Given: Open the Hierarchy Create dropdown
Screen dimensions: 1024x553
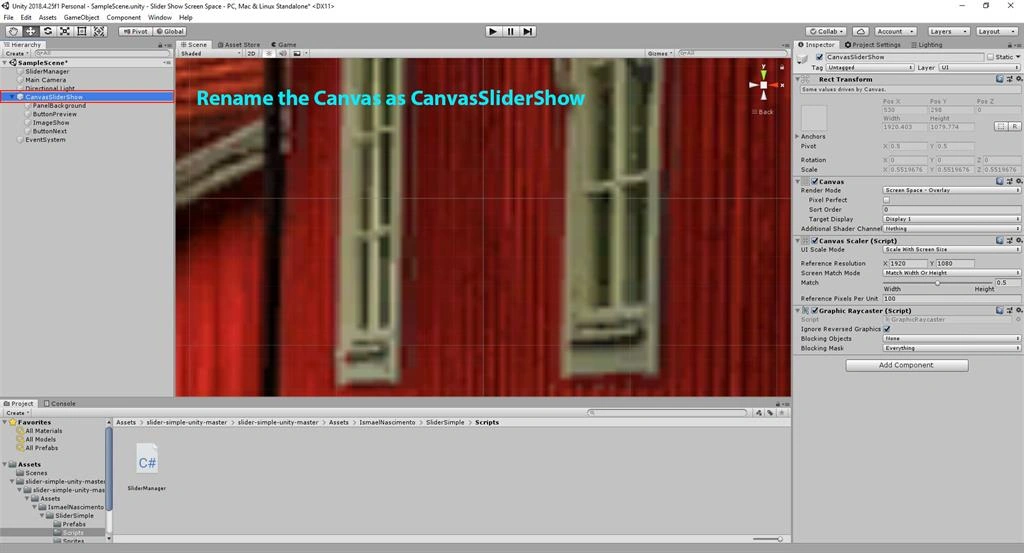Looking at the screenshot, I should pyautogui.click(x=17, y=54).
